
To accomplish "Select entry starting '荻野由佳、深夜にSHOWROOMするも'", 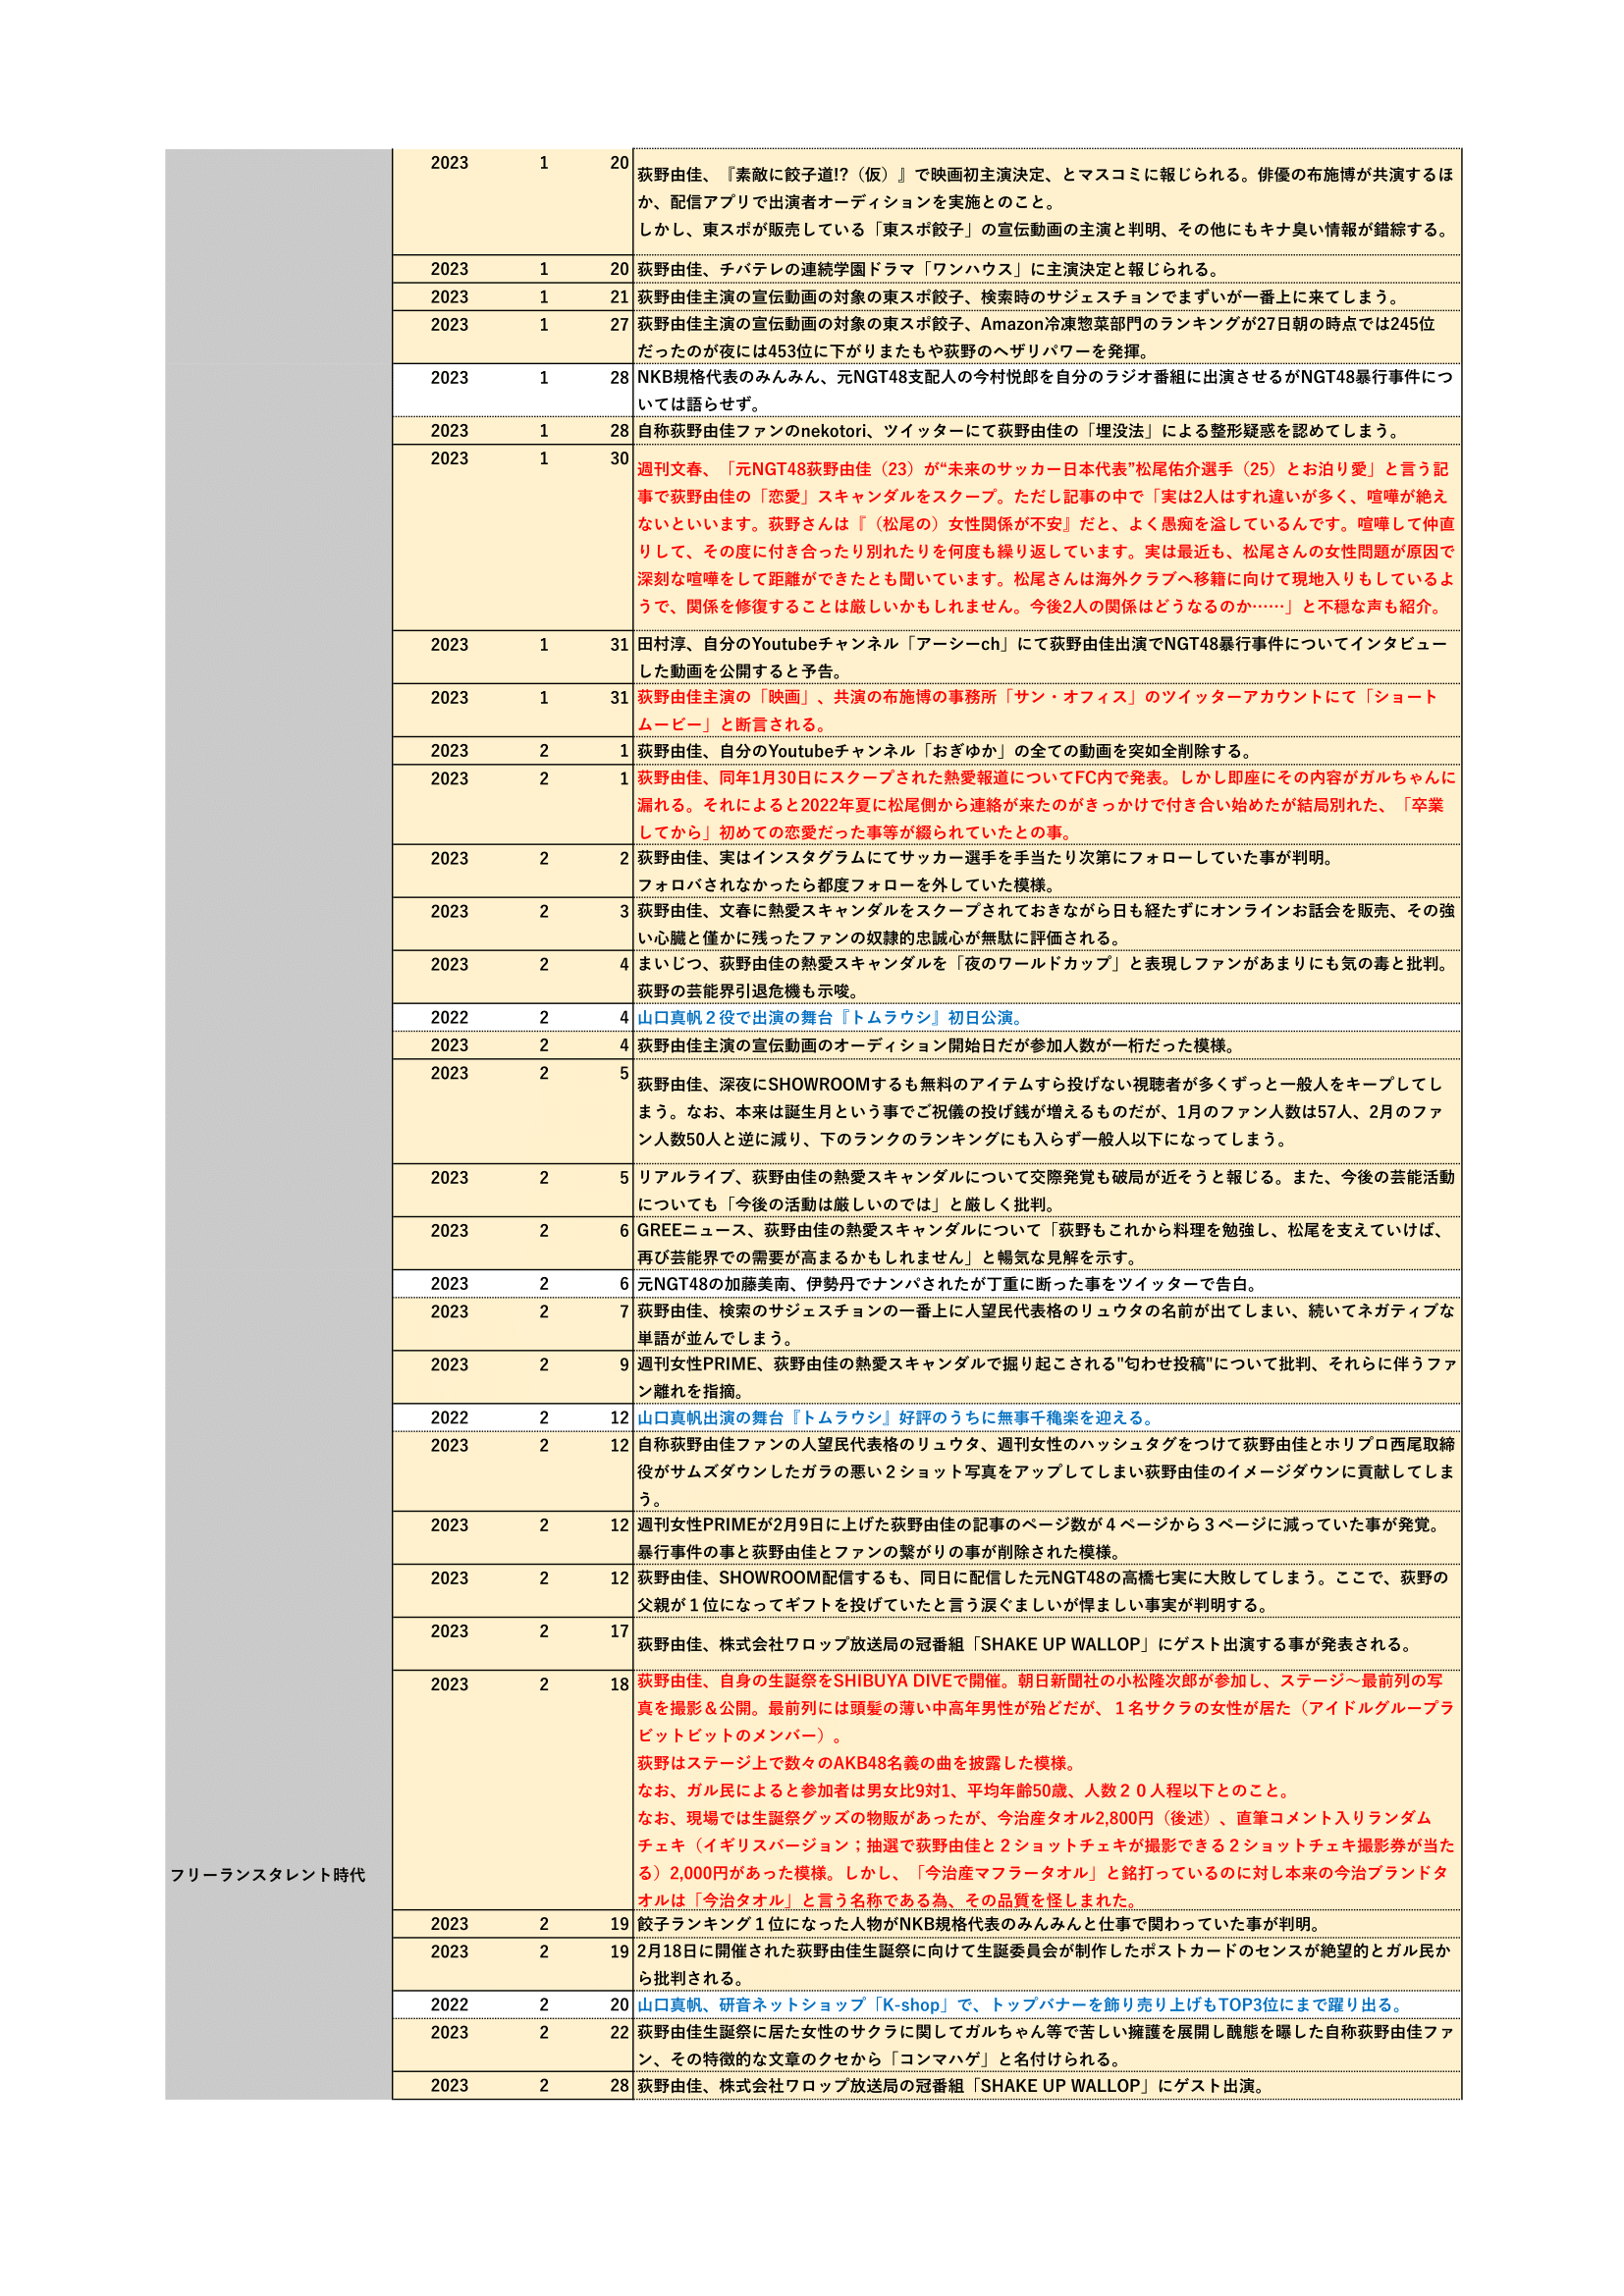I will (x=1040, y=1111).
